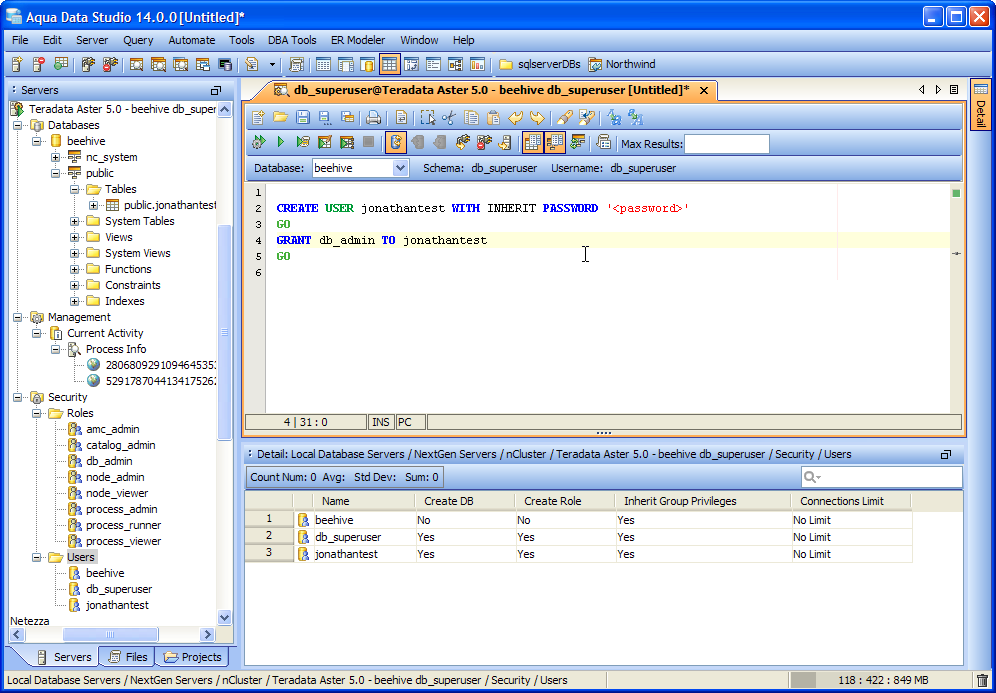Click the Execute All double-arrow icon
Image resolution: width=996 pixels, height=693 pixels.
259,143
